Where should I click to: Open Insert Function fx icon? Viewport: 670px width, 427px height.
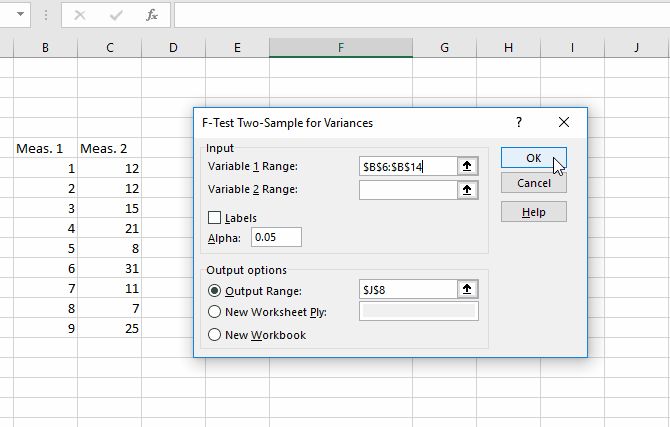coord(151,15)
